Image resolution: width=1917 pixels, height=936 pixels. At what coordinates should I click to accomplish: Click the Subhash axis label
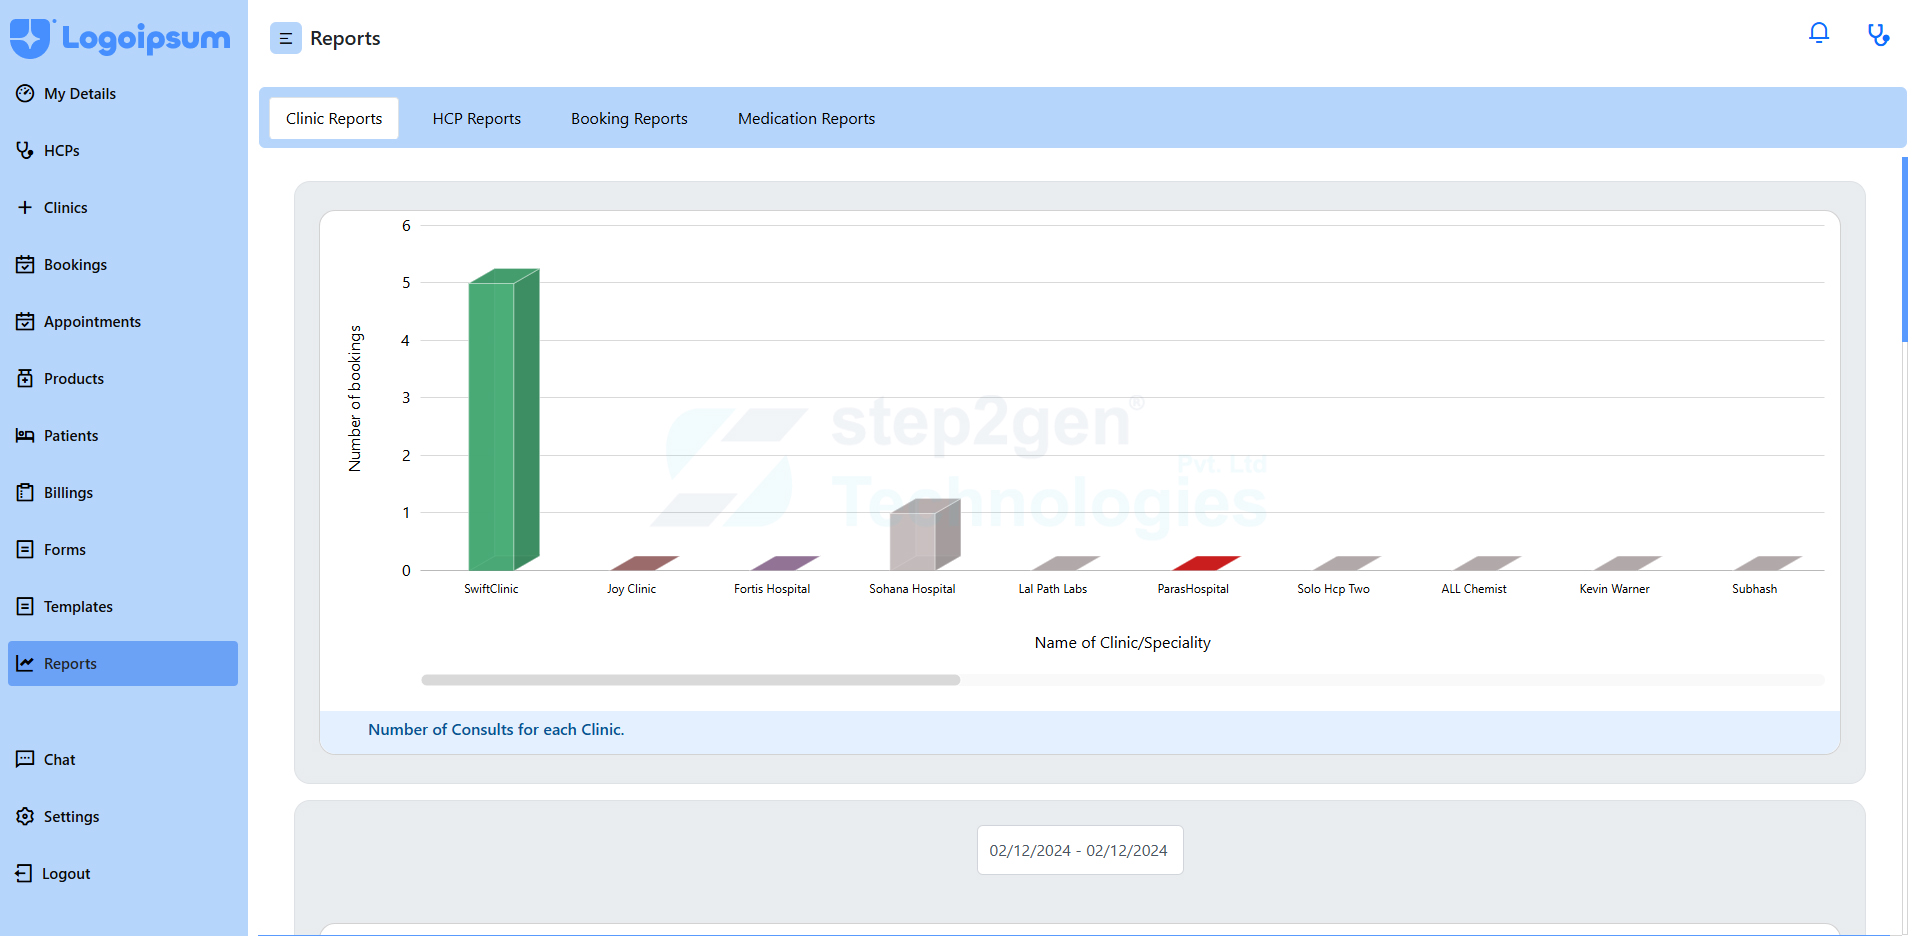point(1755,589)
